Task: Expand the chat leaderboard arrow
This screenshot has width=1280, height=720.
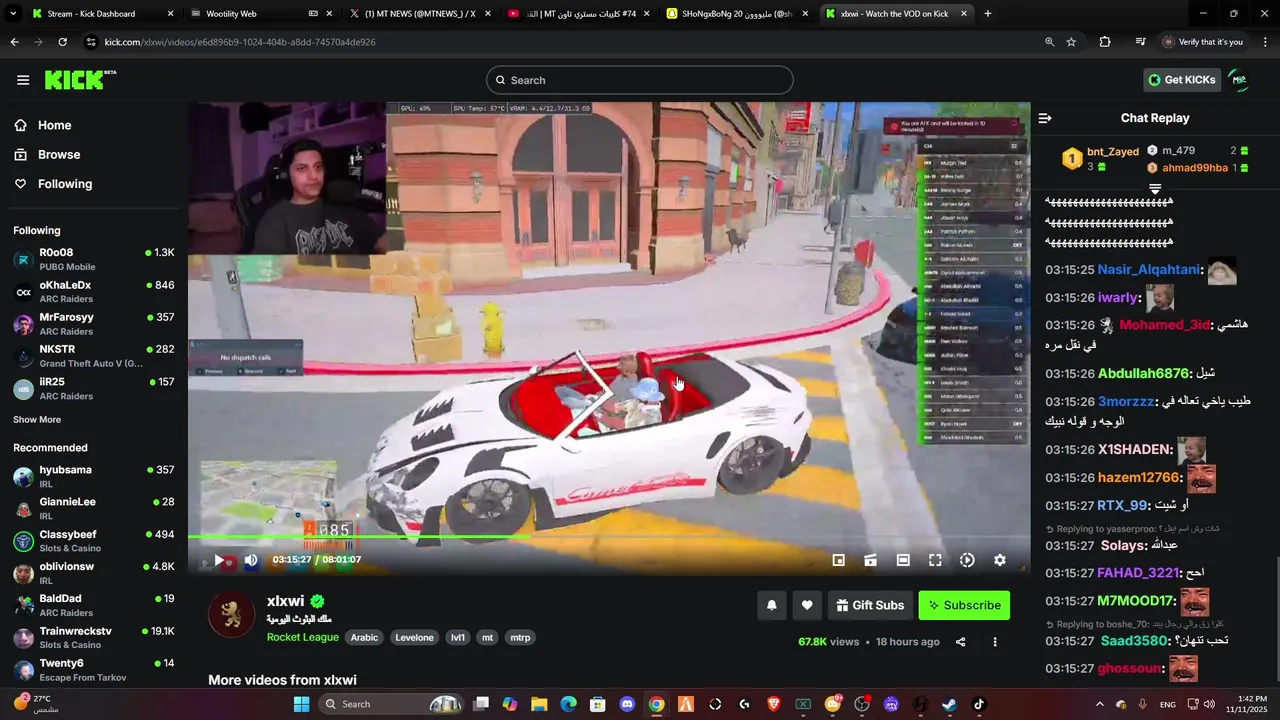Action: tap(1155, 188)
